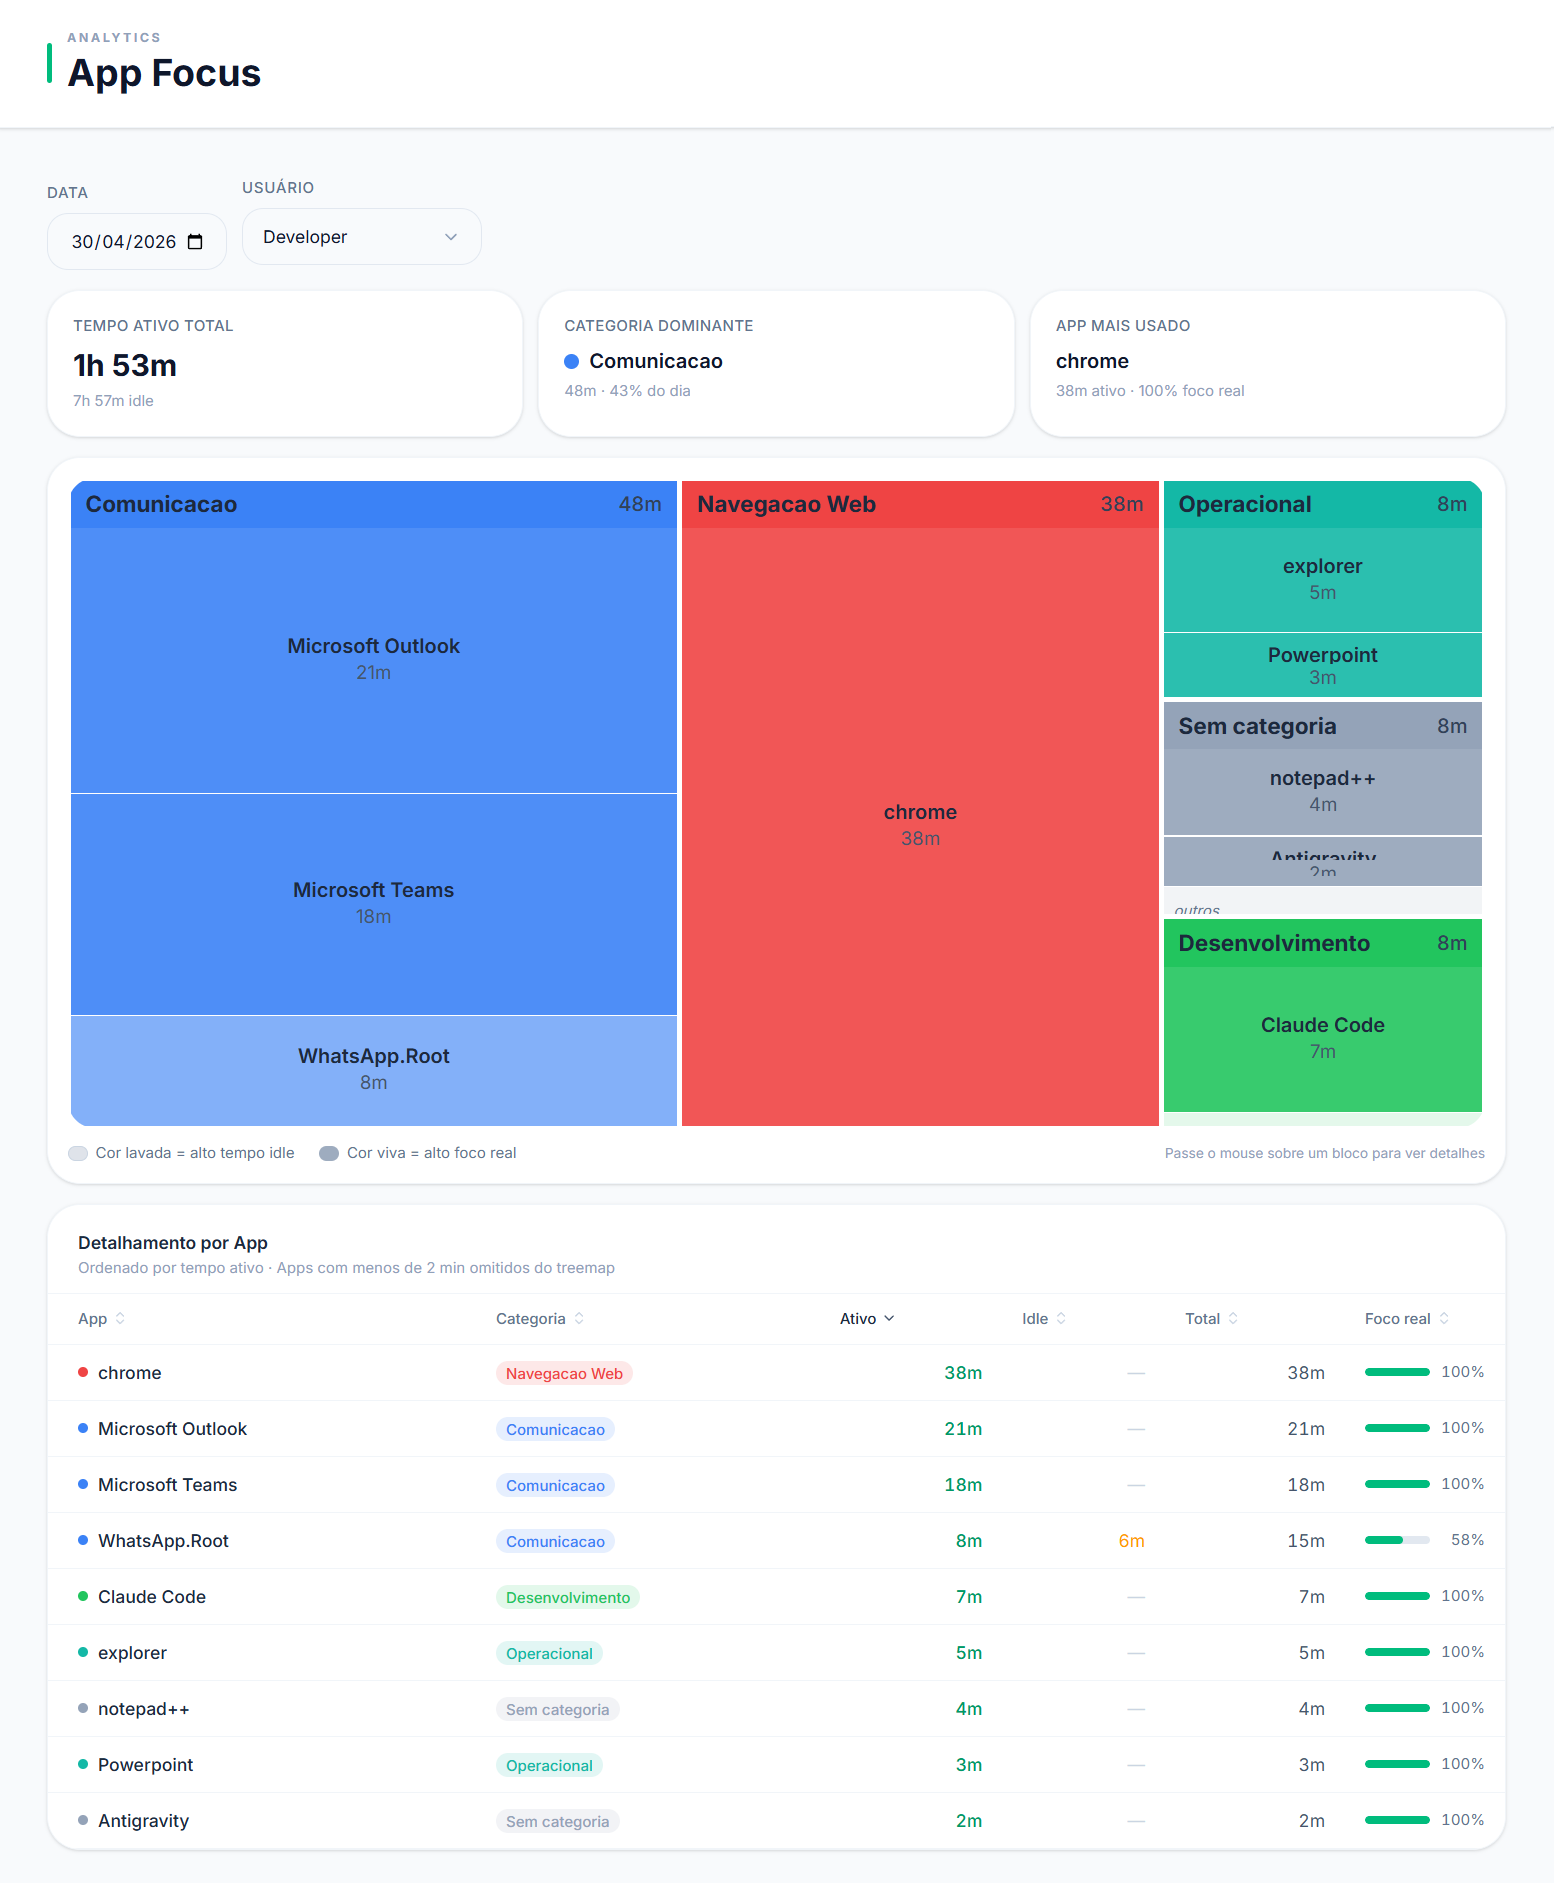The width and height of the screenshot is (1554, 1883).
Task: Click the blue Comunicacao color dot in card
Action: click(x=572, y=361)
